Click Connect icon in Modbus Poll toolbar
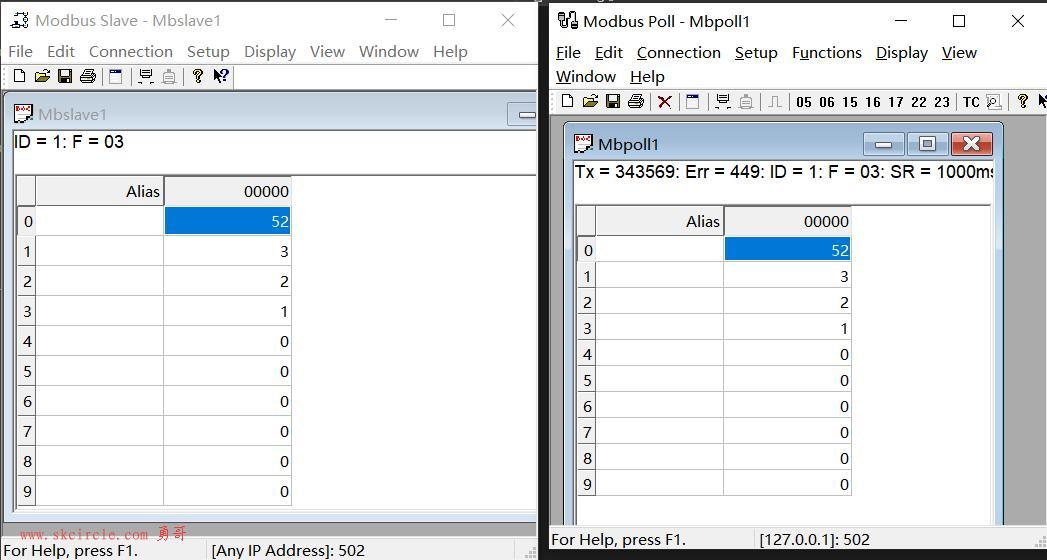This screenshot has width=1047, height=560. pyautogui.click(x=722, y=101)
